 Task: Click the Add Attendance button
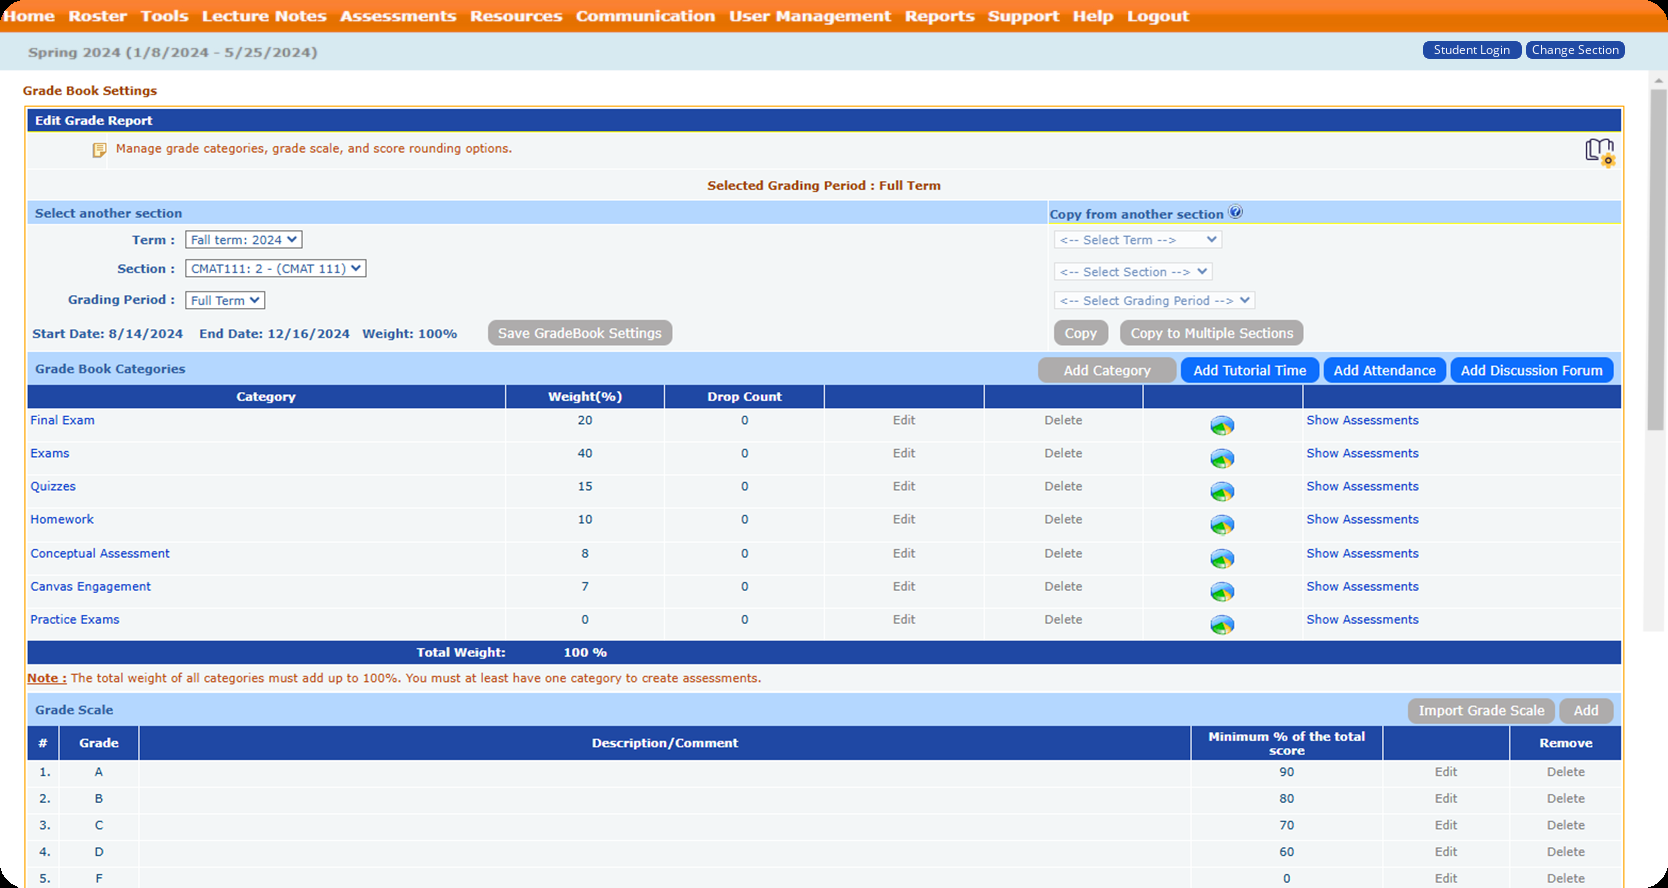click(1384, 370)
